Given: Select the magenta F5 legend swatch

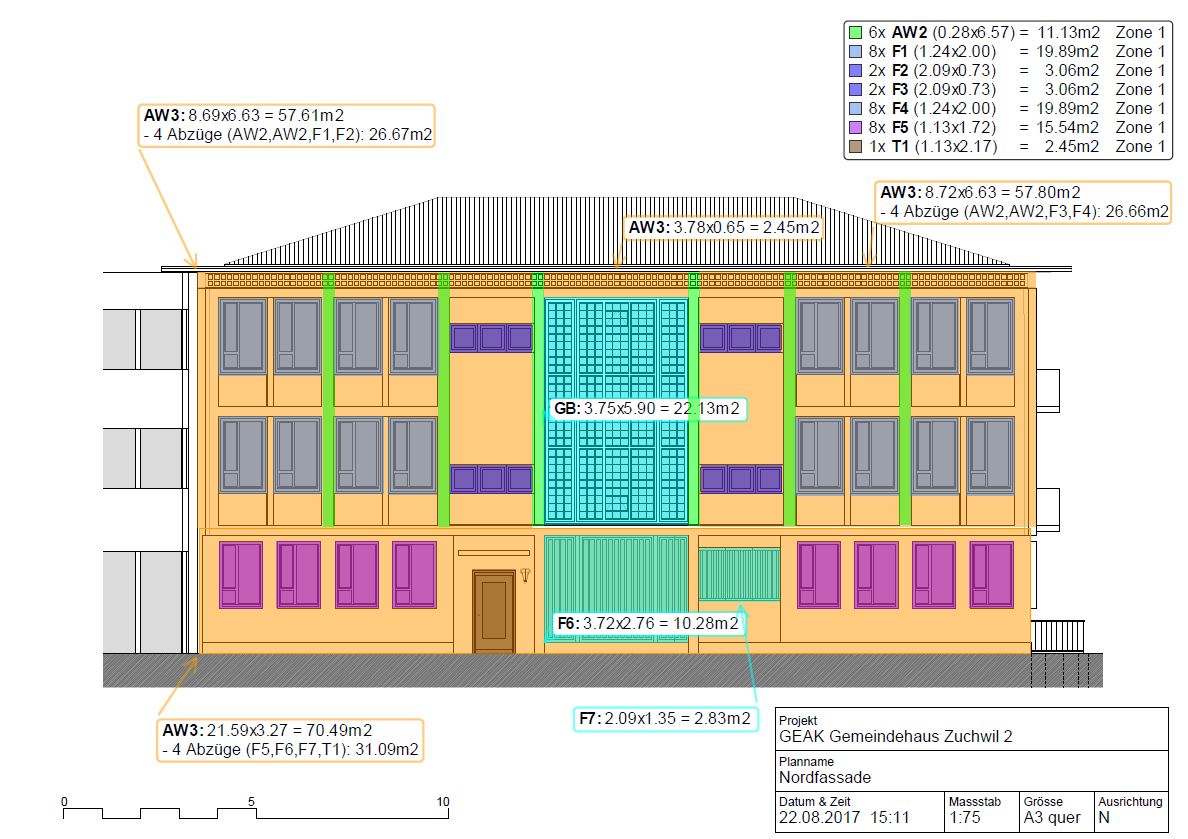Looking at the screenshot, I should click(x=854, y=128).
